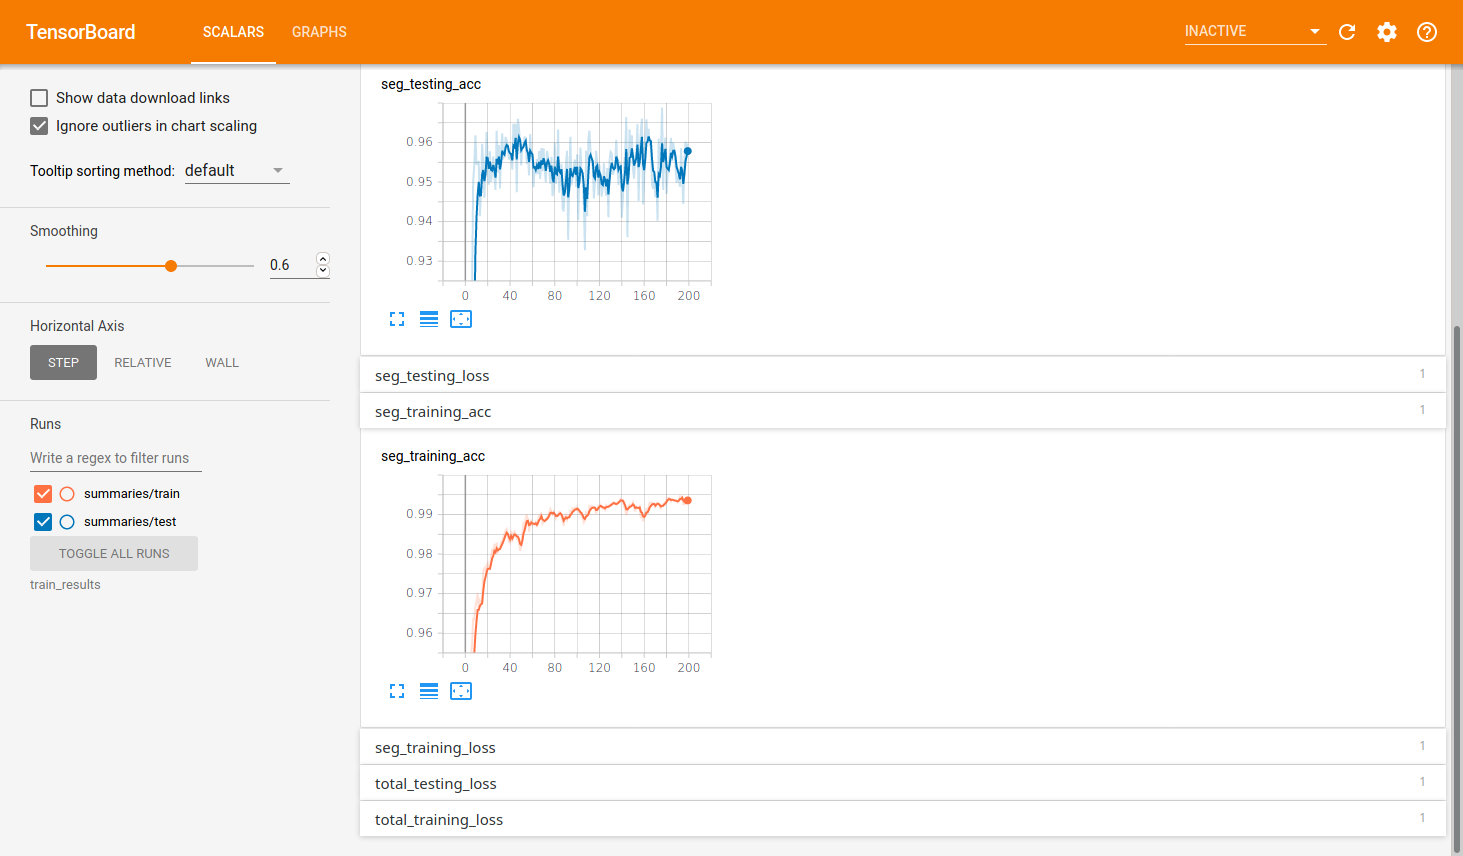Screen dimensions: 1463x856
Task: Click the Smoothing slider handle
Action: tap(171, 266)
